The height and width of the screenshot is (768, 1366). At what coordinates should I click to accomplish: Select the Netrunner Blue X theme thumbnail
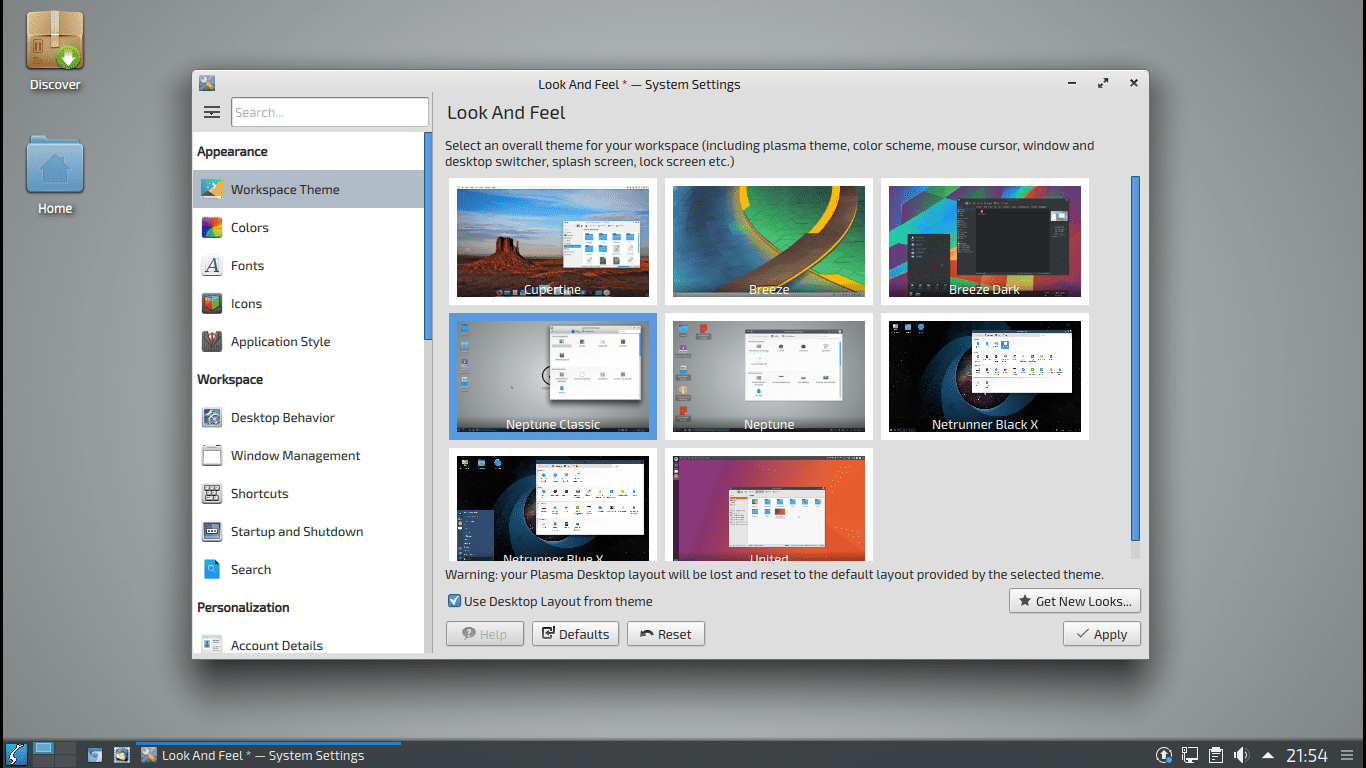[553, 505]
